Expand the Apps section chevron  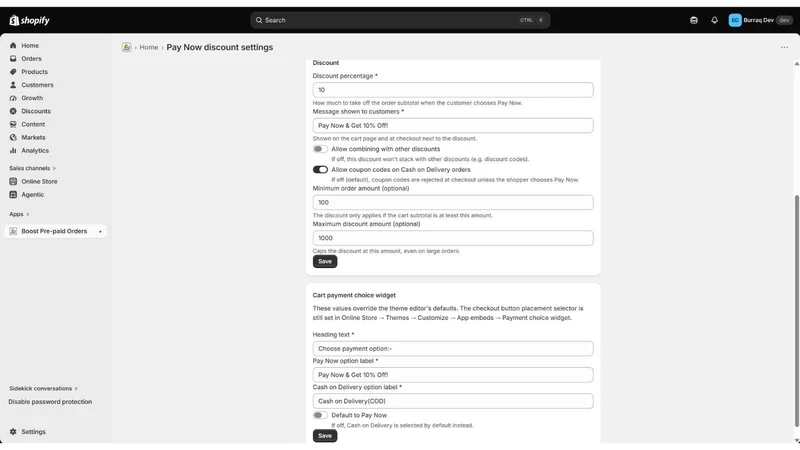(28, 214)
